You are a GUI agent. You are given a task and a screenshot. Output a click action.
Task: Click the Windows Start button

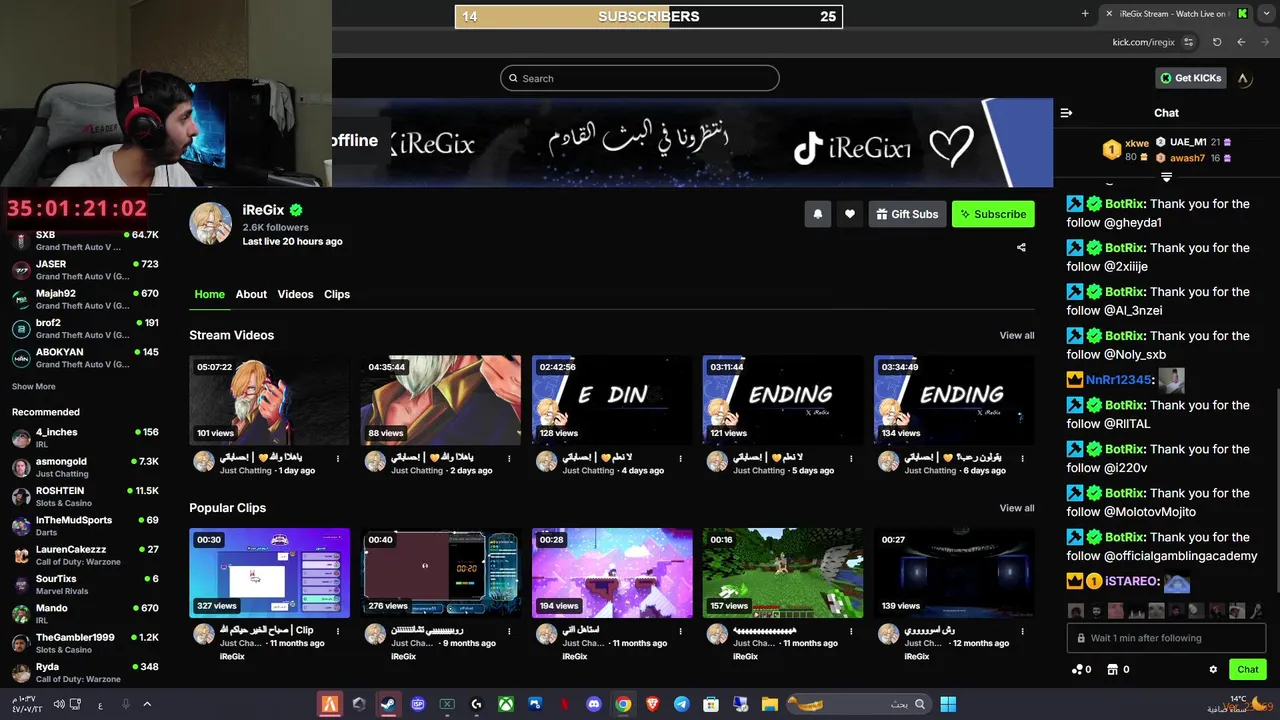click(948, 704)
